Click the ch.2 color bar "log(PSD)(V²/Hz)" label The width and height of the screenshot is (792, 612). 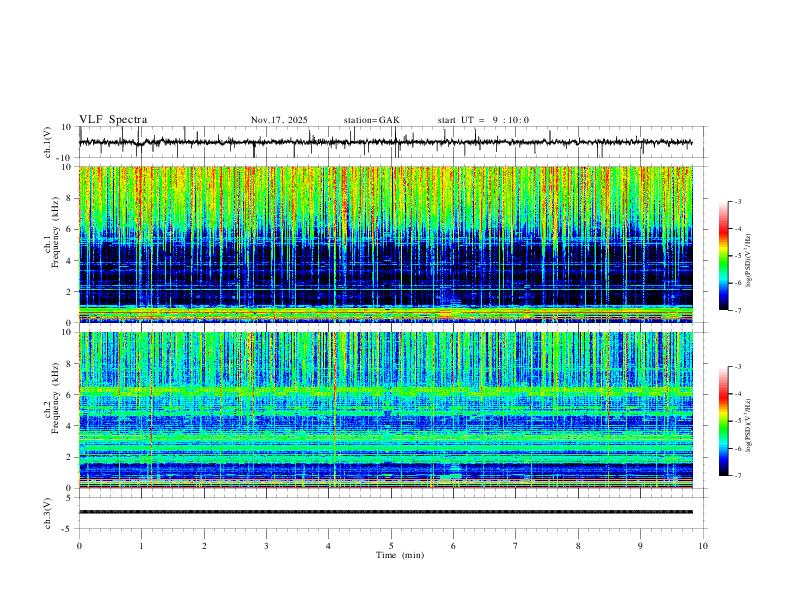[x=748, y=426]
